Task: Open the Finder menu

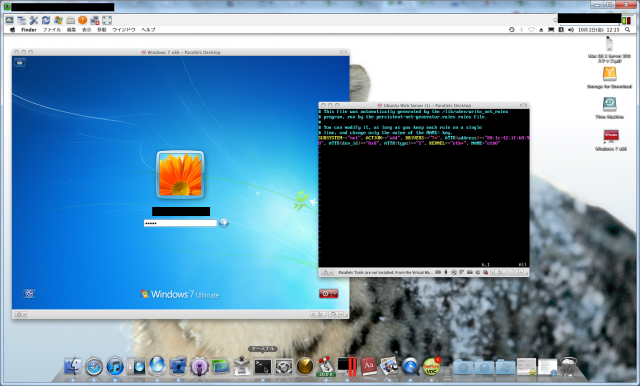Action: (29, 30)
